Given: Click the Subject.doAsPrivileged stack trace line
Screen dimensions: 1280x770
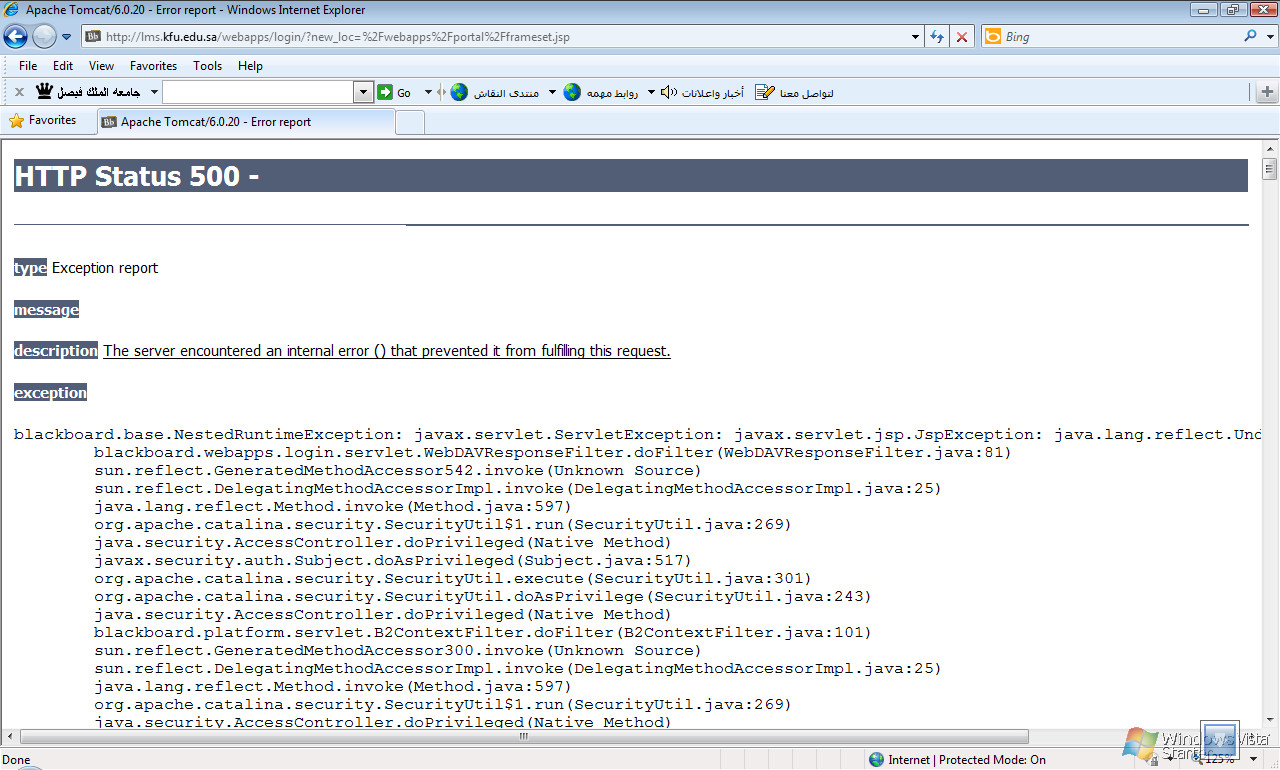Looking at the screenshot, I should [393, 560].
